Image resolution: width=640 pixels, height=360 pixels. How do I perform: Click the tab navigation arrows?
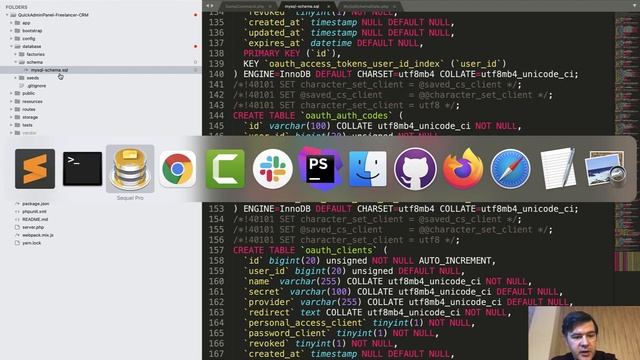click(209, 6)
